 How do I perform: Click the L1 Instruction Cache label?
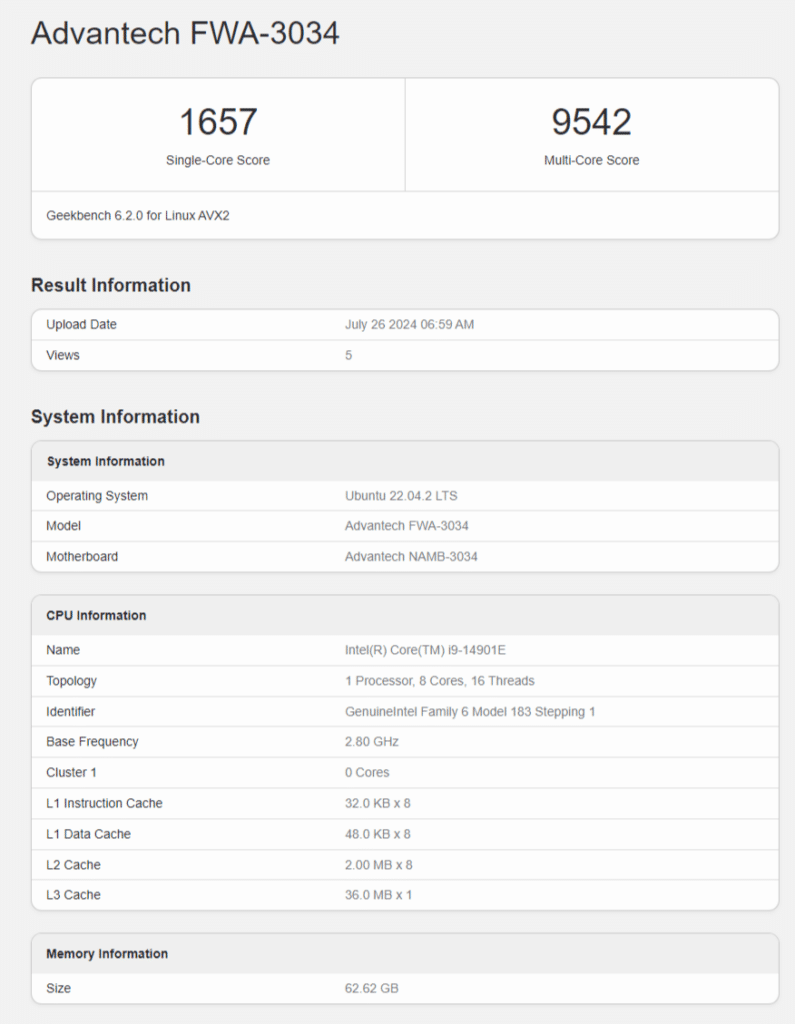pyautogui.click(x=105, y=803)
